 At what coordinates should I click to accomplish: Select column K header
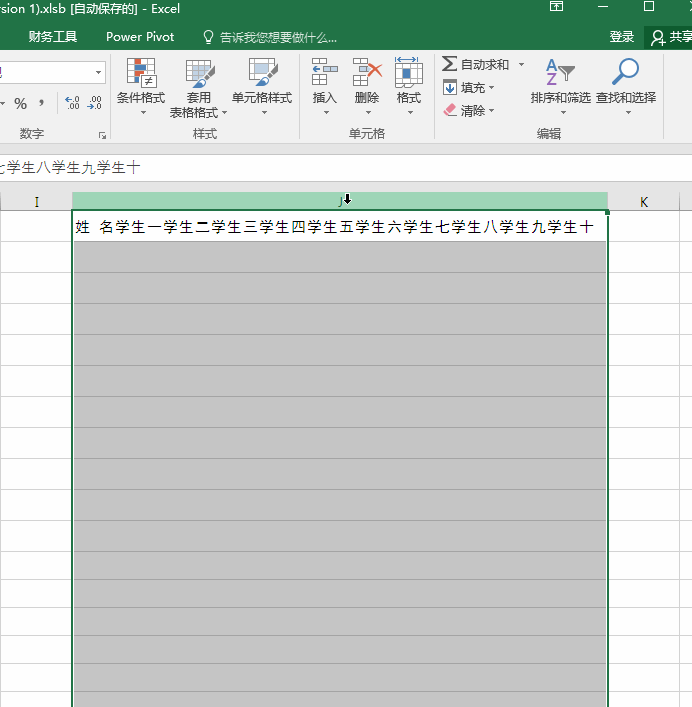[644, 202]
